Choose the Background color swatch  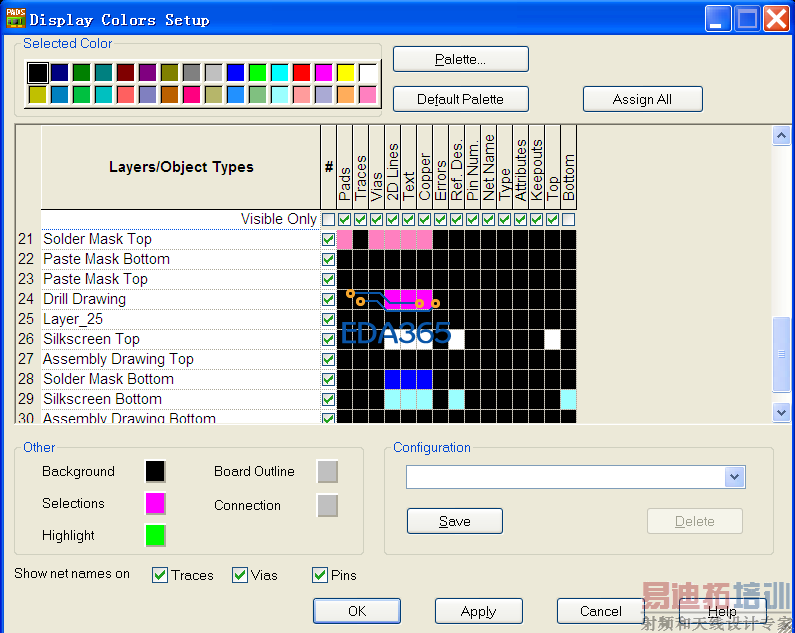coord(155,471)
